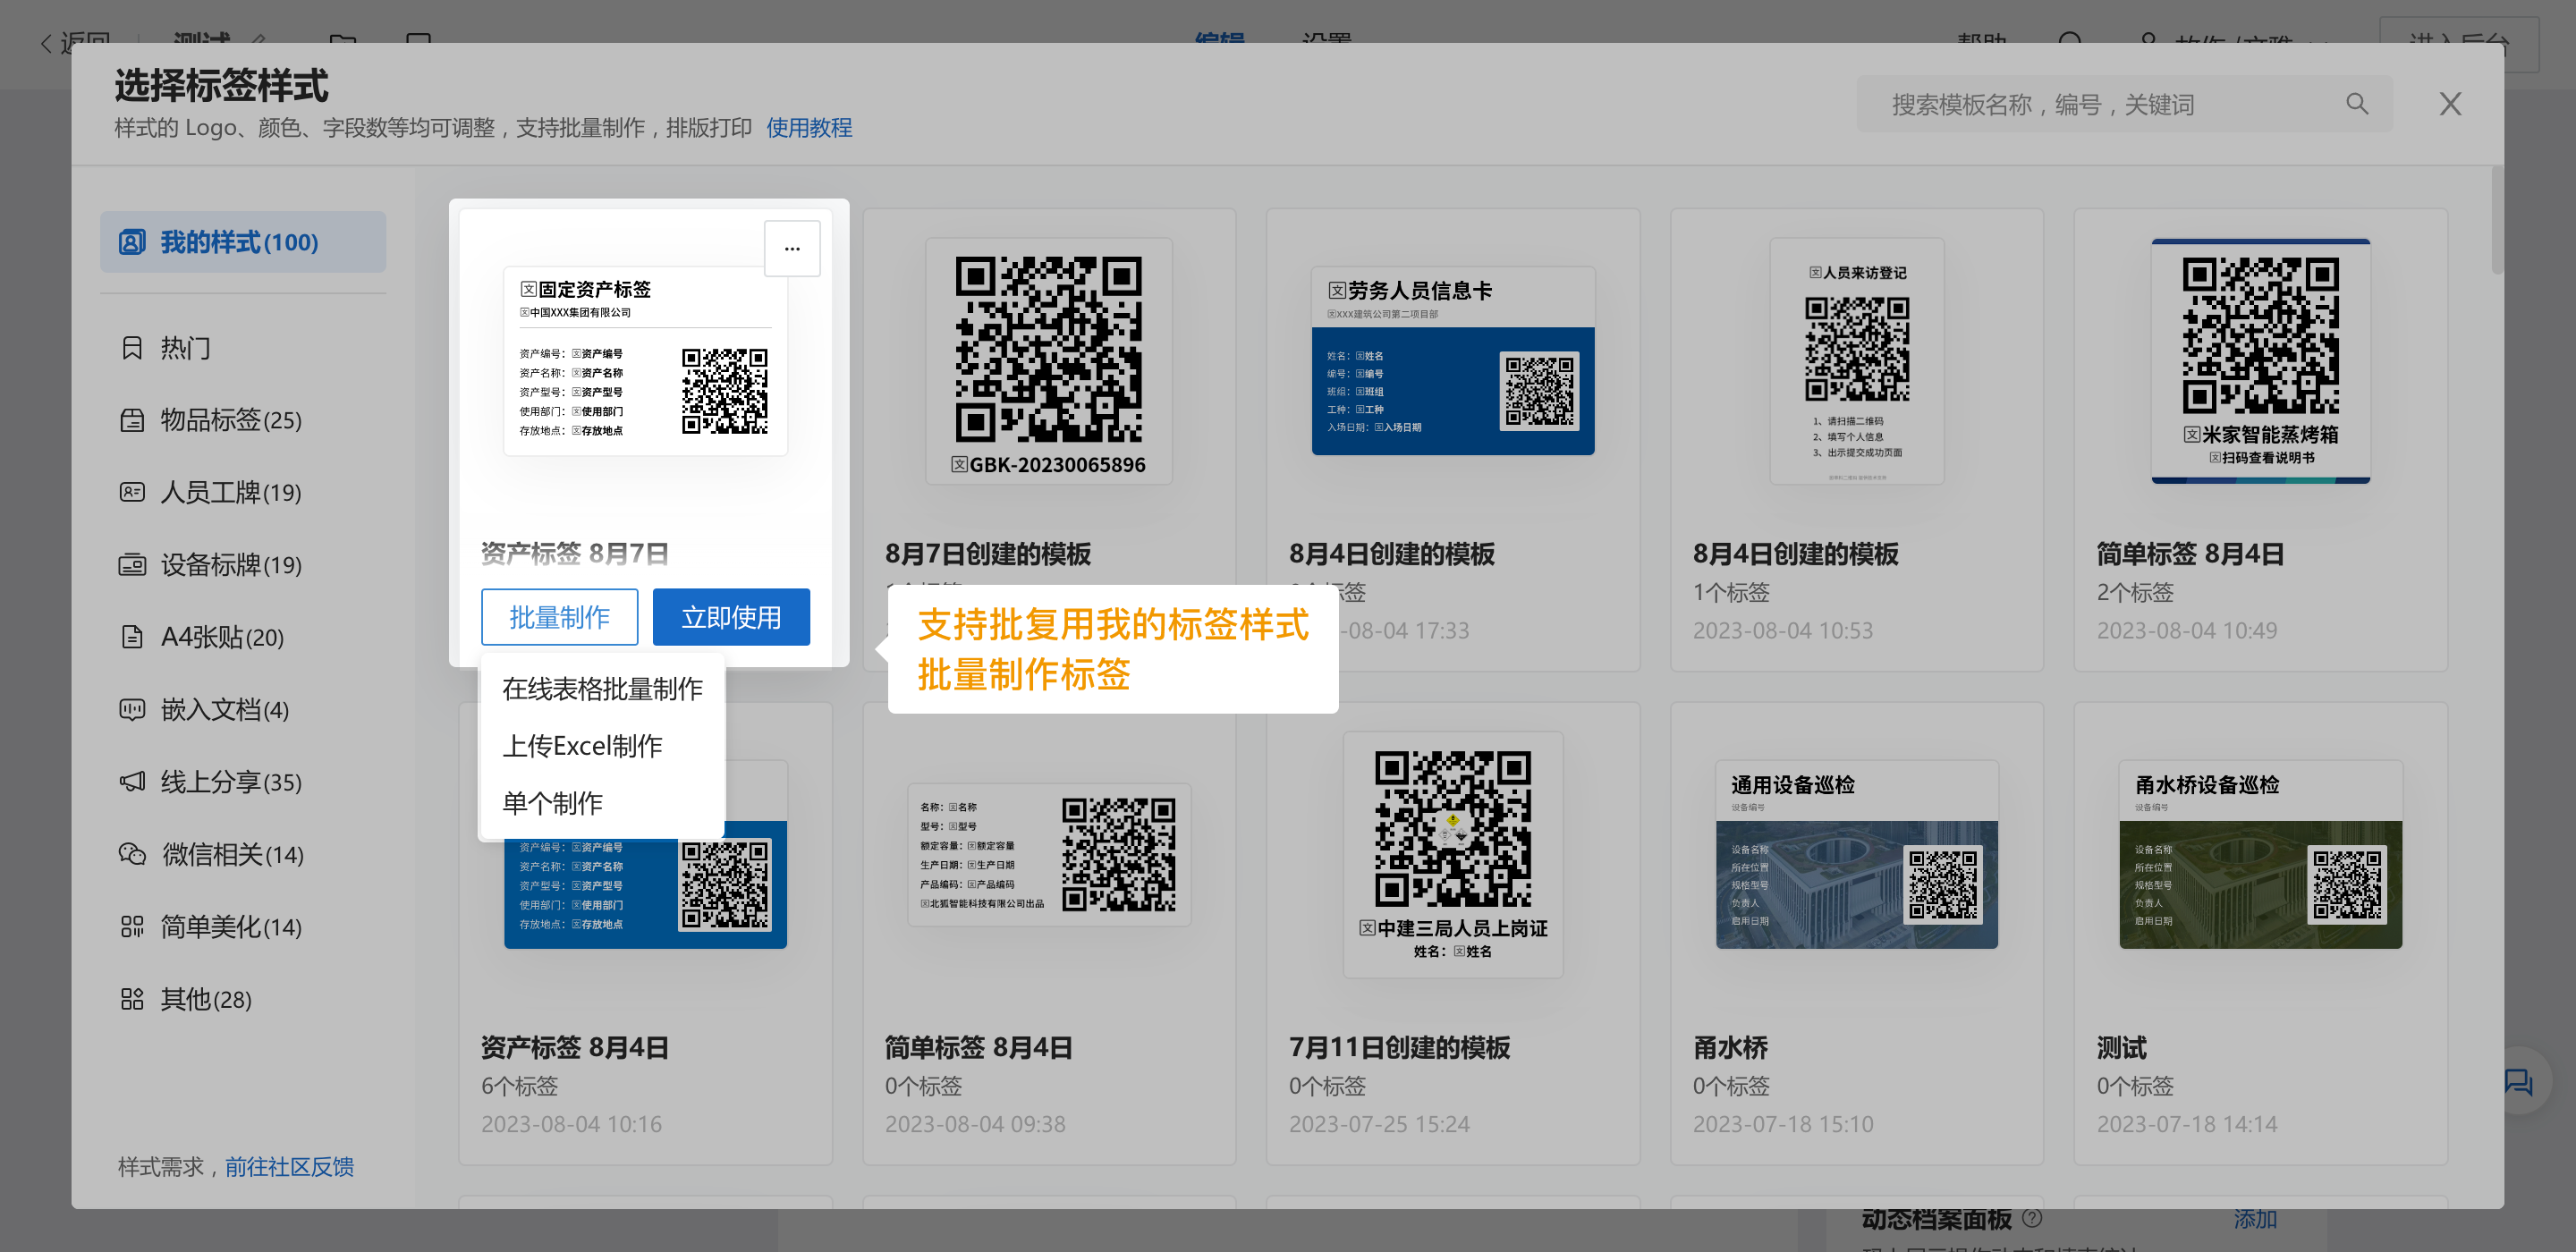The width and height of the screenshot is (2576, 1252).
Task: Select the 中建三局人员上岗证 template thumbnail
Action: pyautogui.click(x=1452, y=855)
